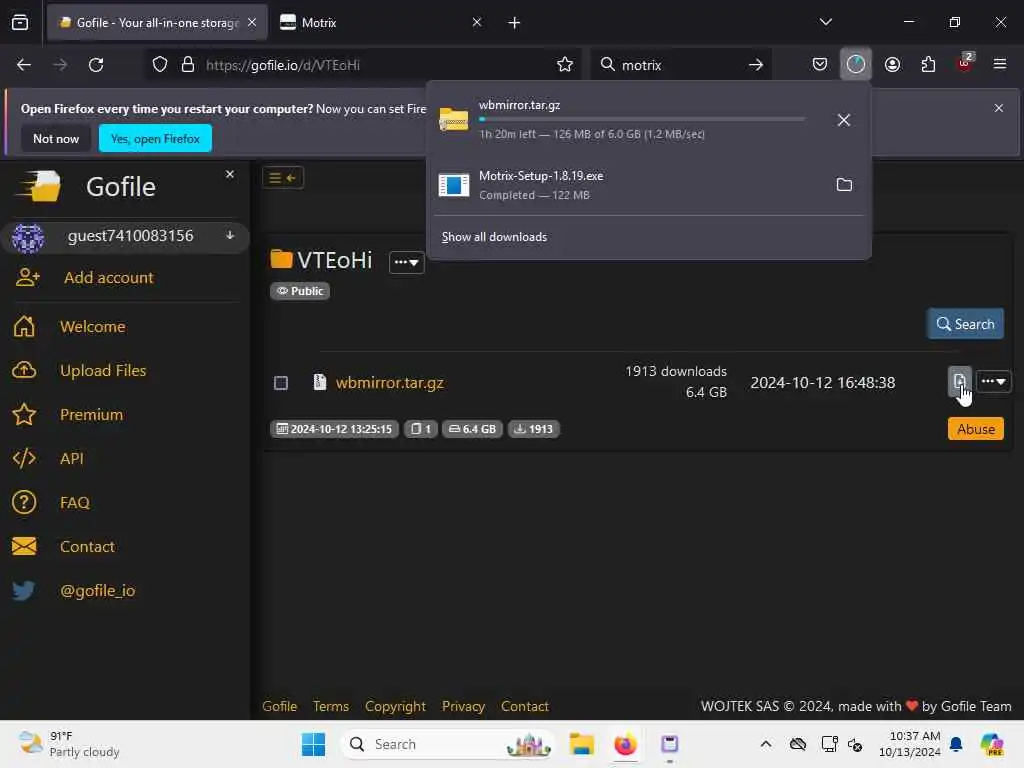
Task: Open Firefox account icon
Action: coord(892,65)
